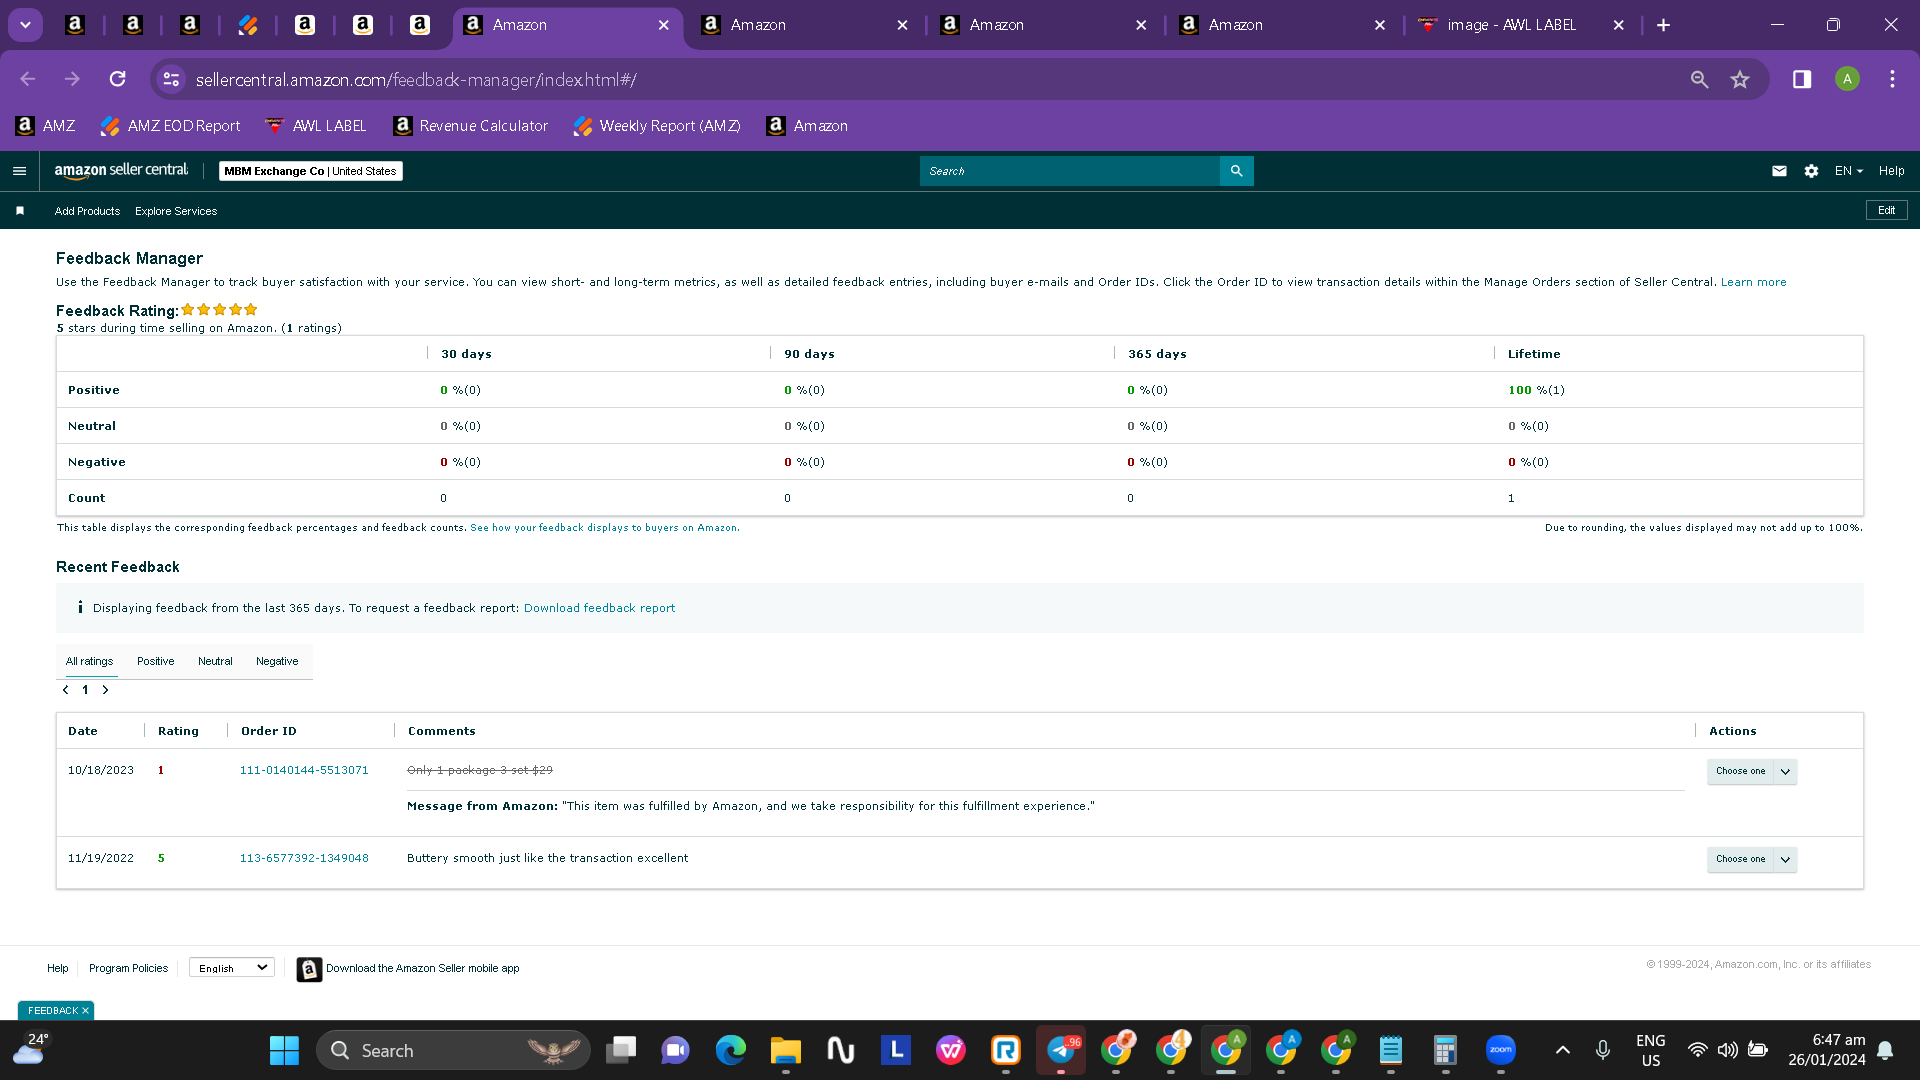1920x1080 pixels.
Task: Click the bookmark flag icon
Action: (x=20, y=211)
